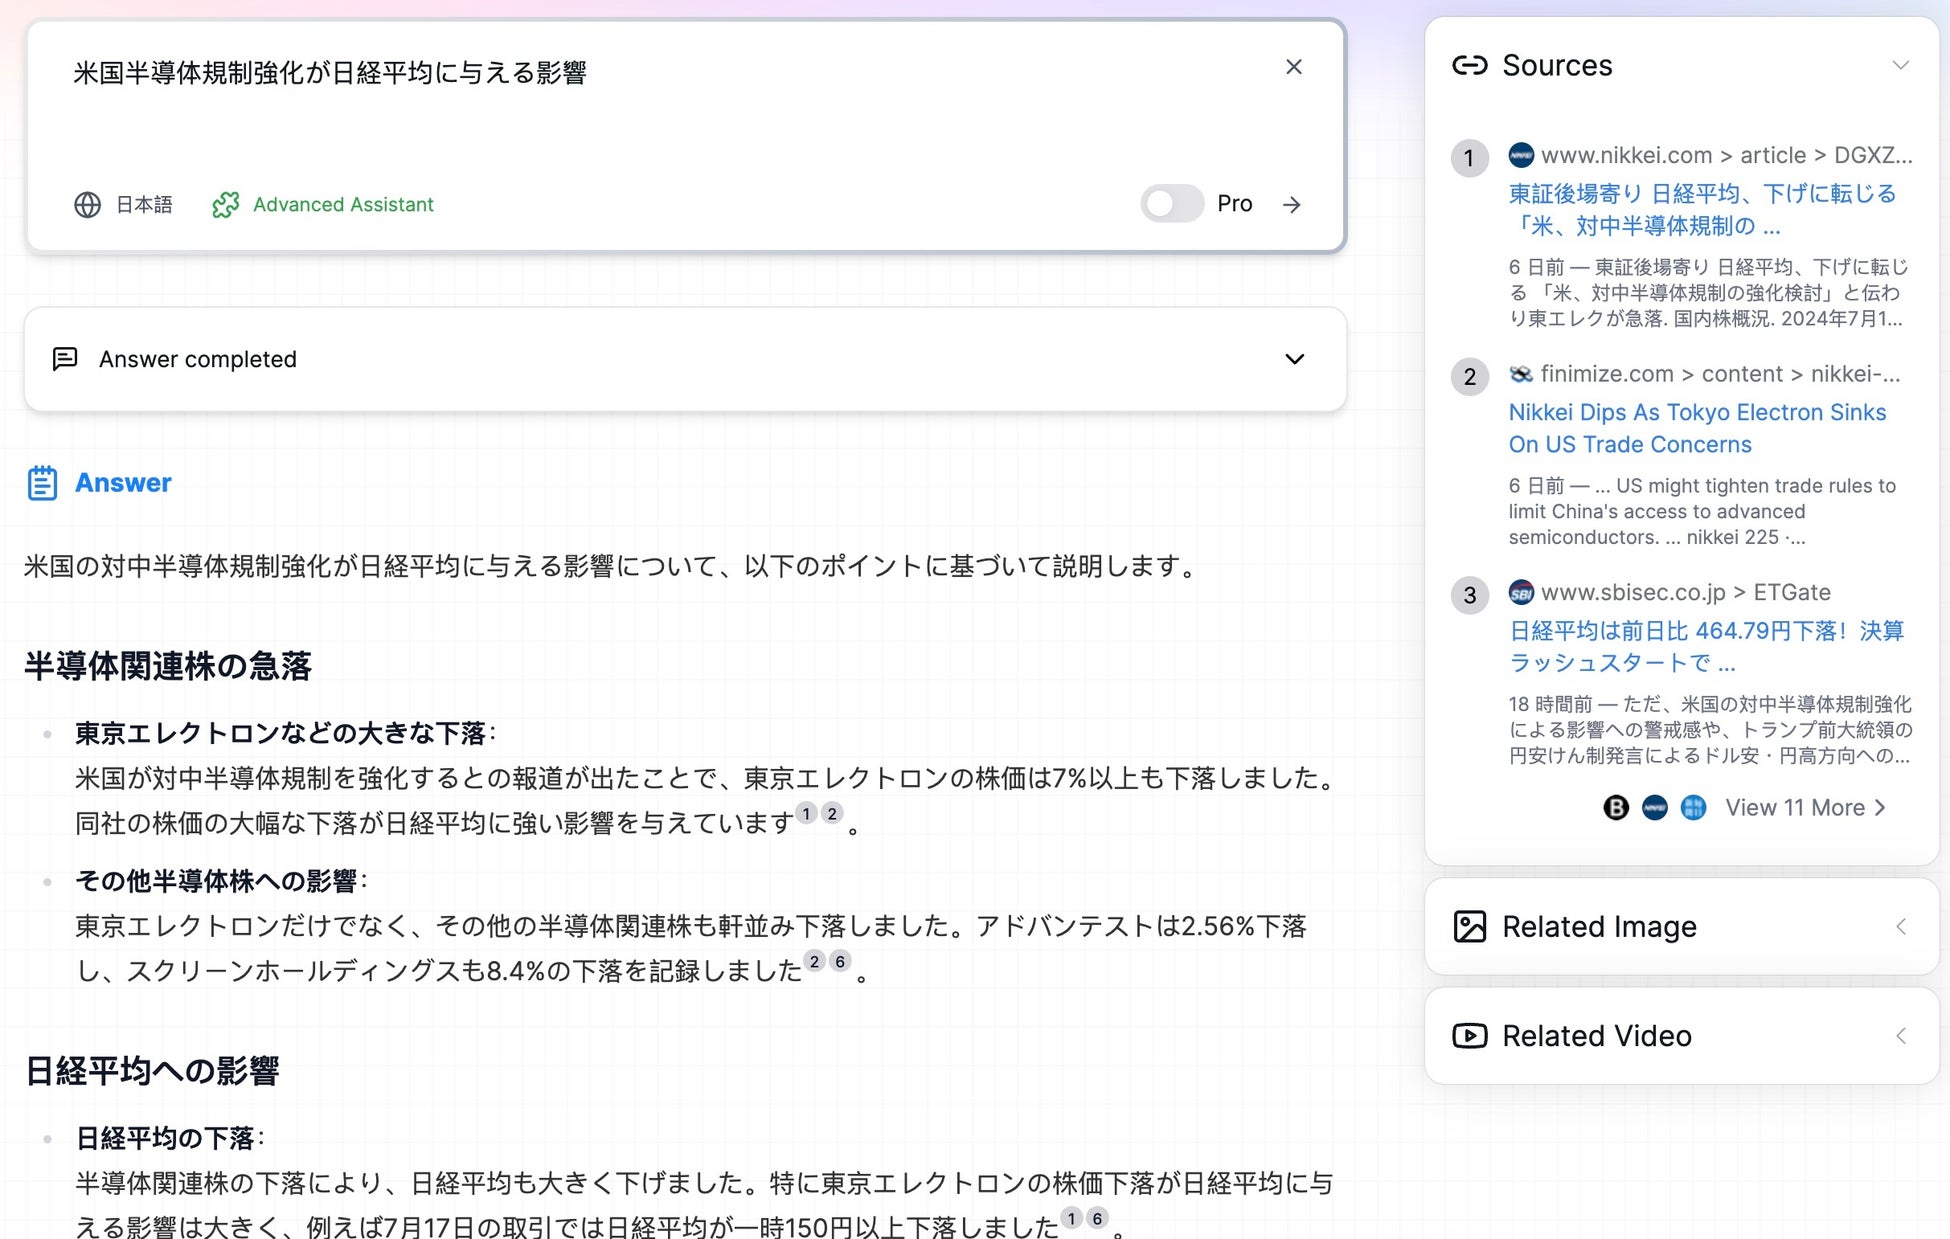Expand the Related Image panel

1900,927
